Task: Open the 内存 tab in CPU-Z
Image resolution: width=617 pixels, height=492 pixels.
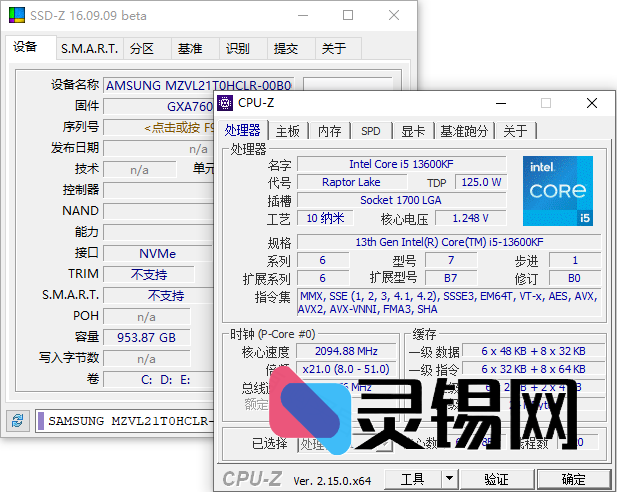Action: (330, 131)
